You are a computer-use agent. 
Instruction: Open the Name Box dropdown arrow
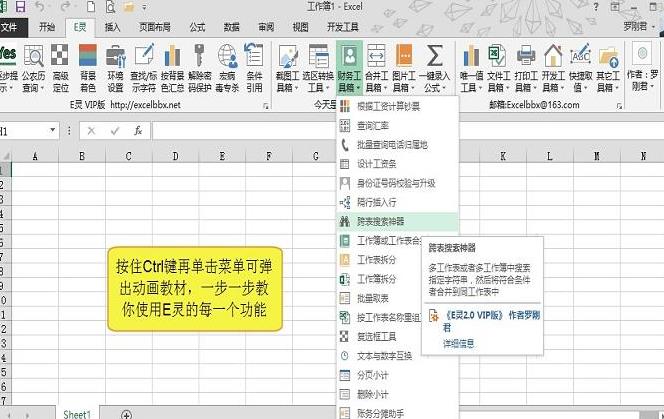tap(53, 130)
